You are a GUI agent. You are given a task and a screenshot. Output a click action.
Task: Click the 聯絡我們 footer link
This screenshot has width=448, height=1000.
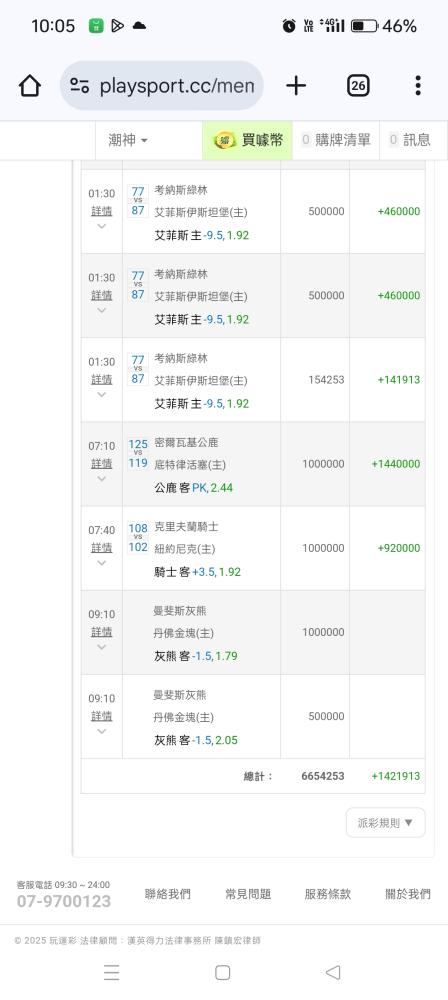tap(168, 894)
